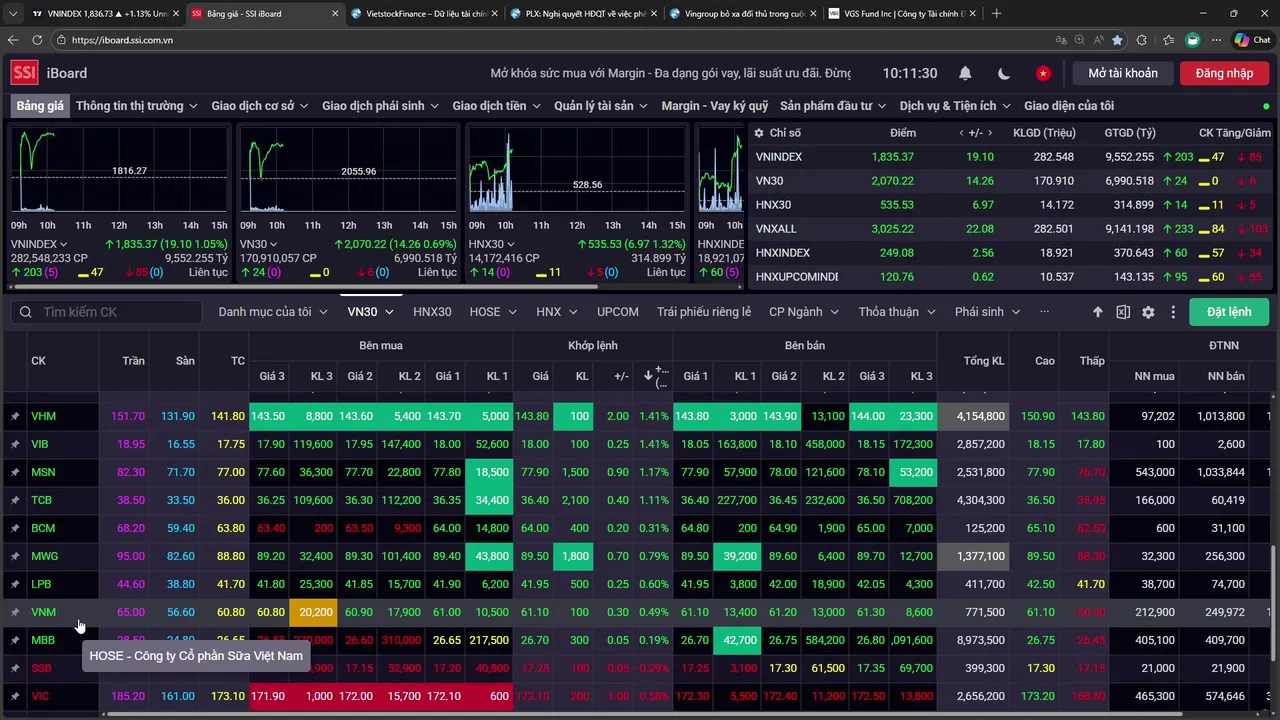Click VN30 row in index table

1011,181
